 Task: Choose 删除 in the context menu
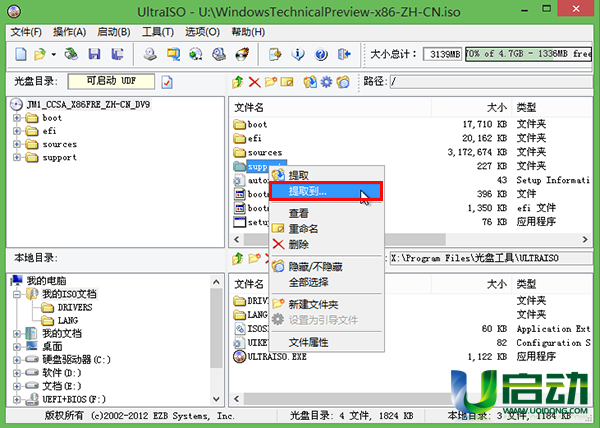click(327, 244)
